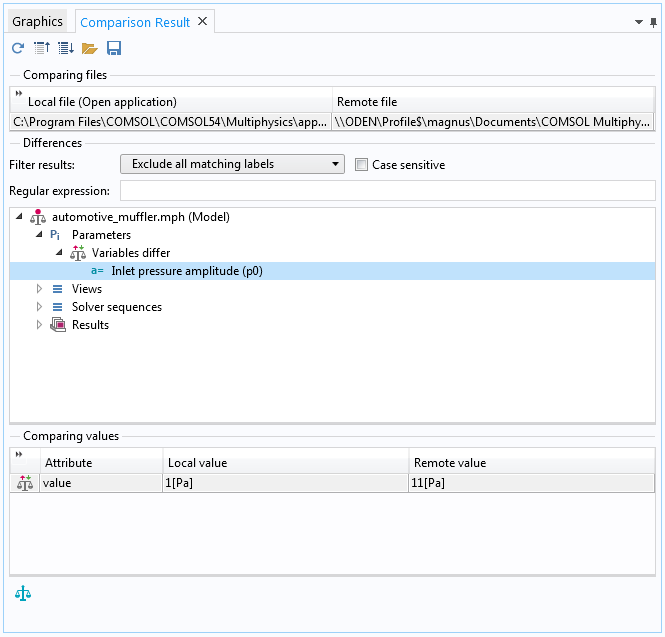Viewport: 665px width, 637px height.
Task: Enable the Case sensitive checkbox
Action: coord(361,165)
